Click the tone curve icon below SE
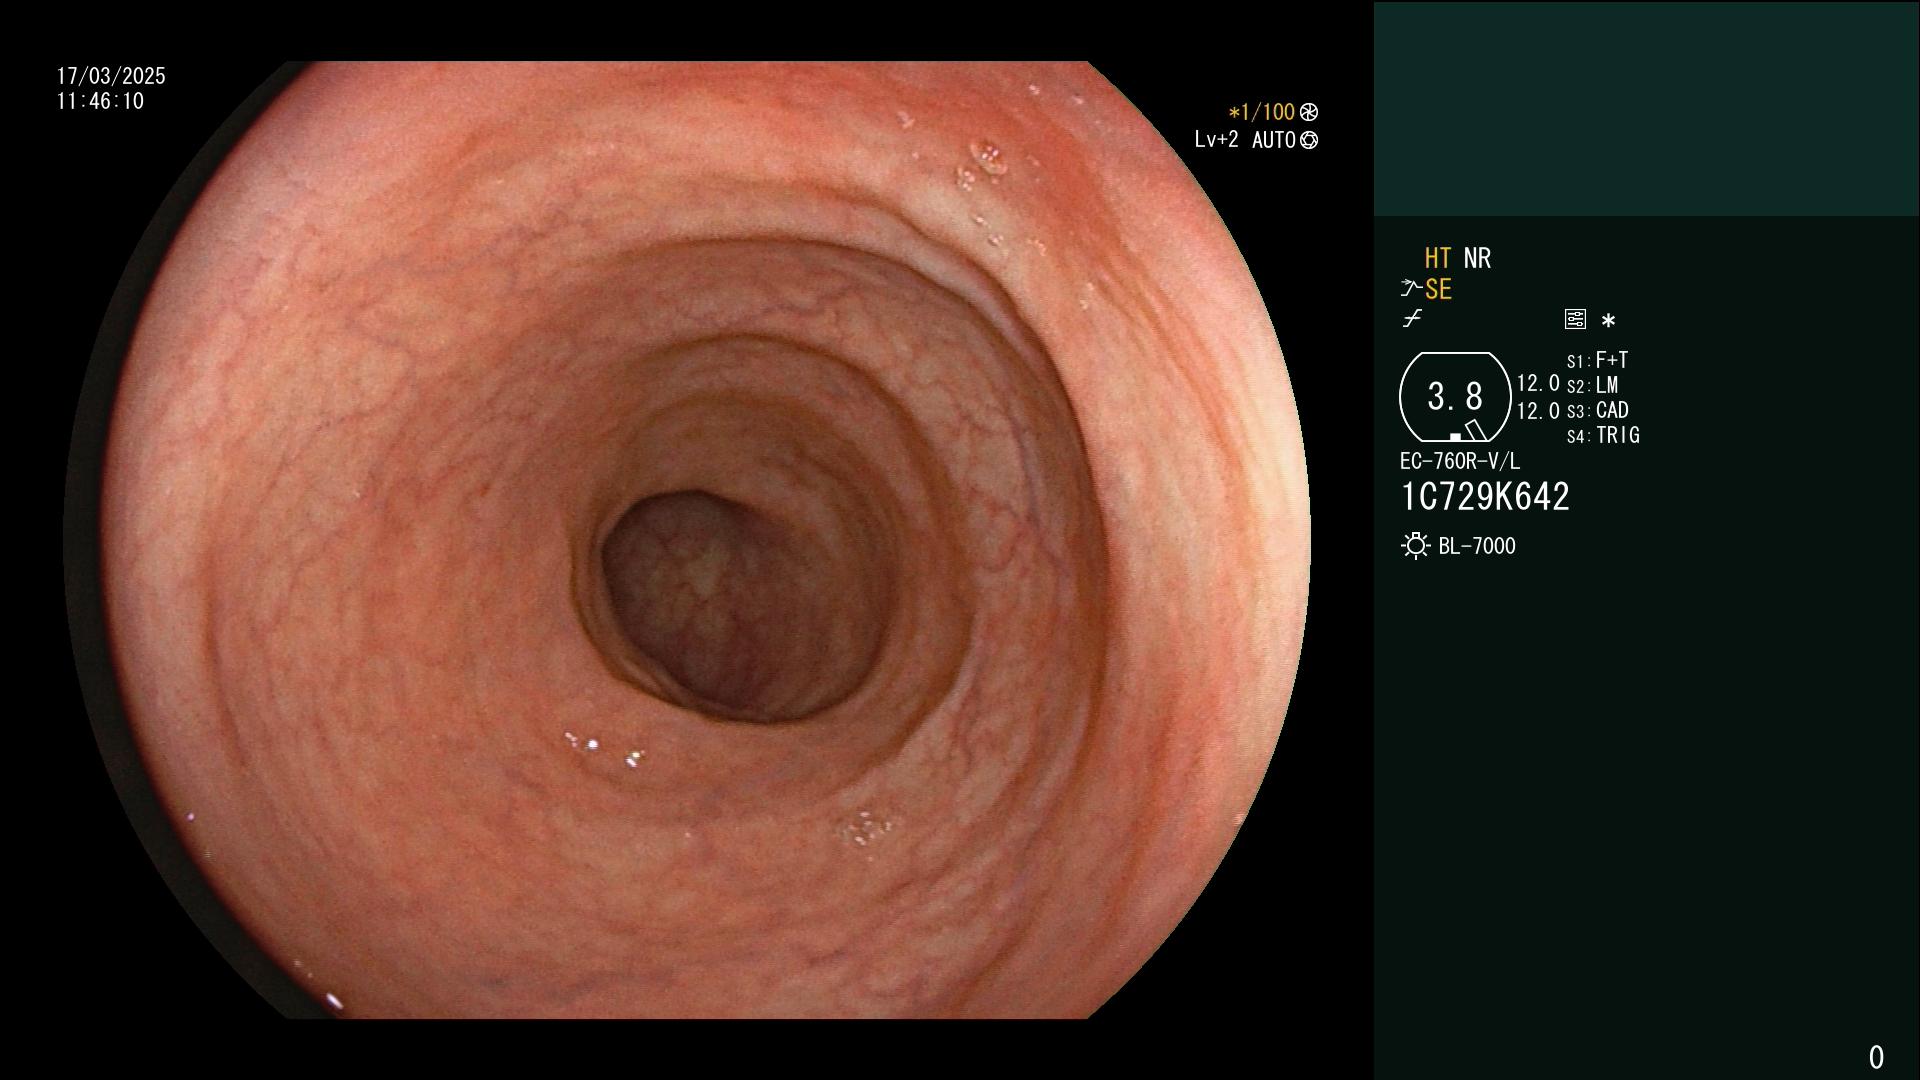 (1412, 319)
